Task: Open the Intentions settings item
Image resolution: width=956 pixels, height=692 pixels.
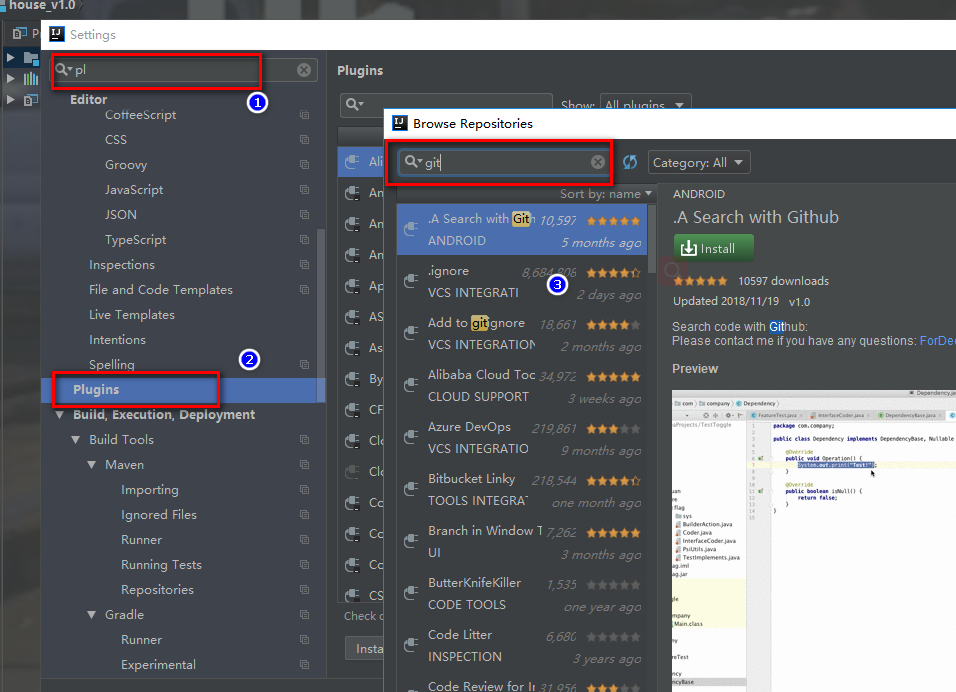Action: [117, 340]
